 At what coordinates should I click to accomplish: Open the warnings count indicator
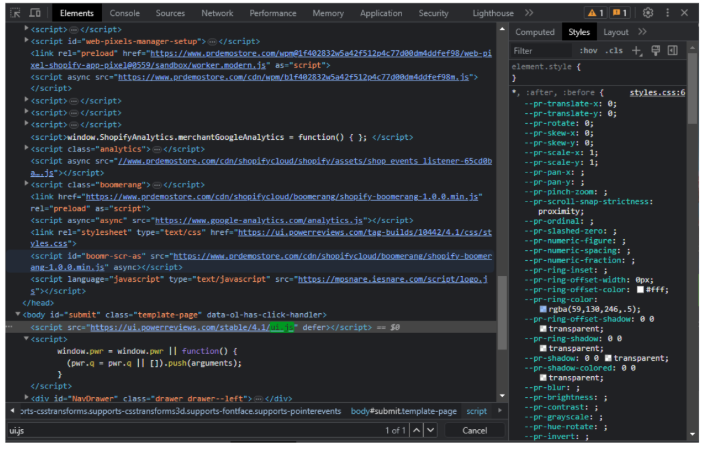(596, 13)
